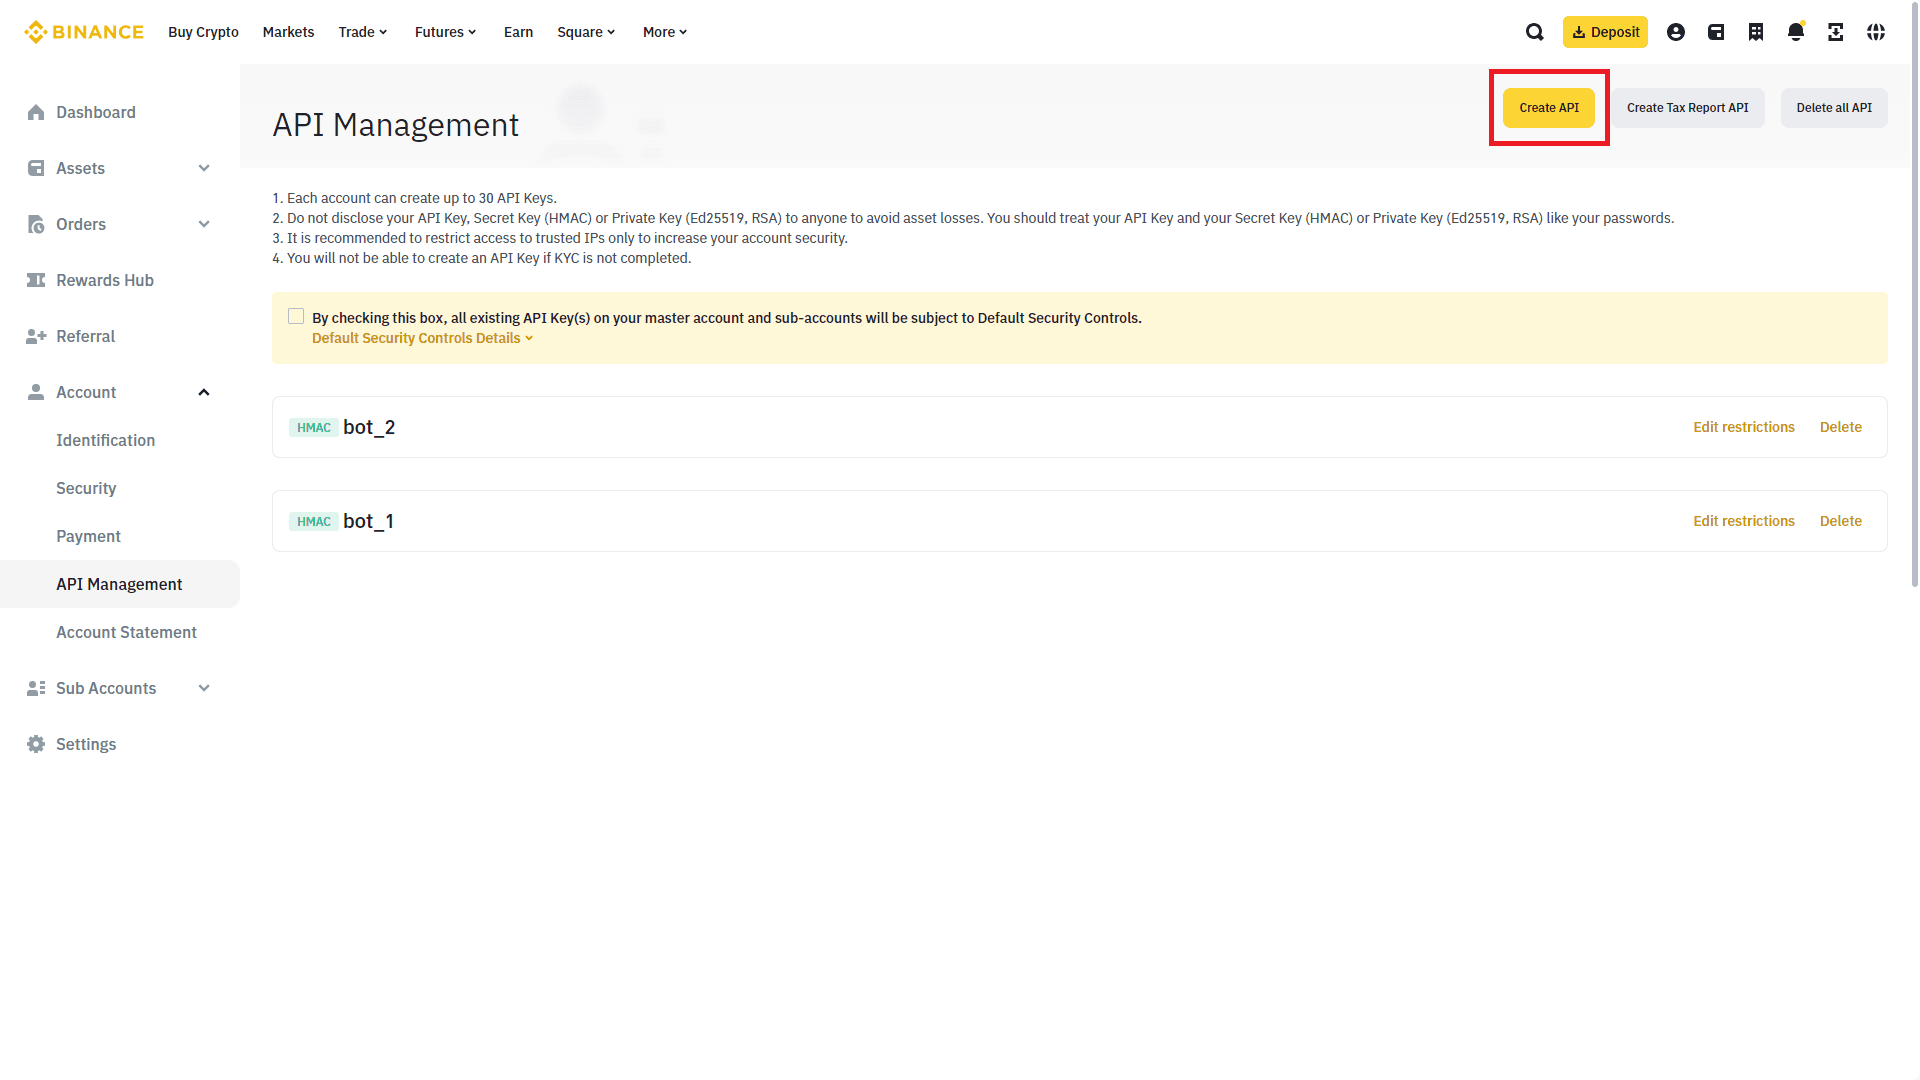Select API Management sidebar item

click(119, 584)
